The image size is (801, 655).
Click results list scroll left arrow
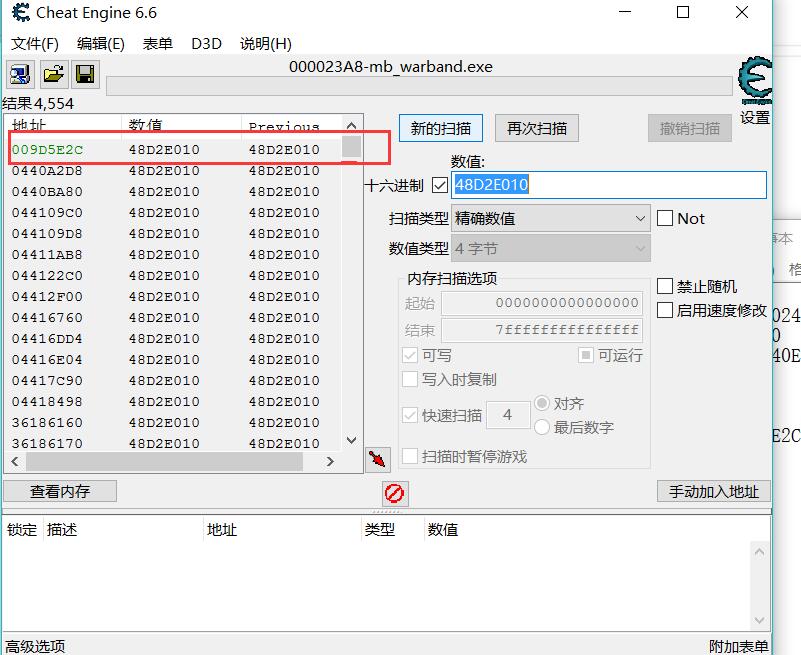click(15, 462)
